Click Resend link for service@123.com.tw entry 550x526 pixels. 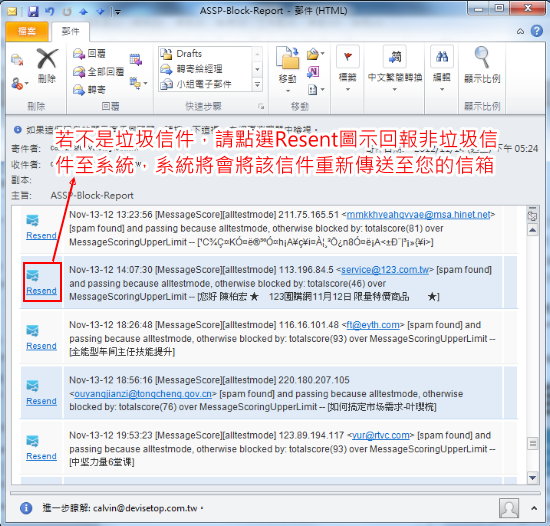pyautogui.click(x=41, y=291)
